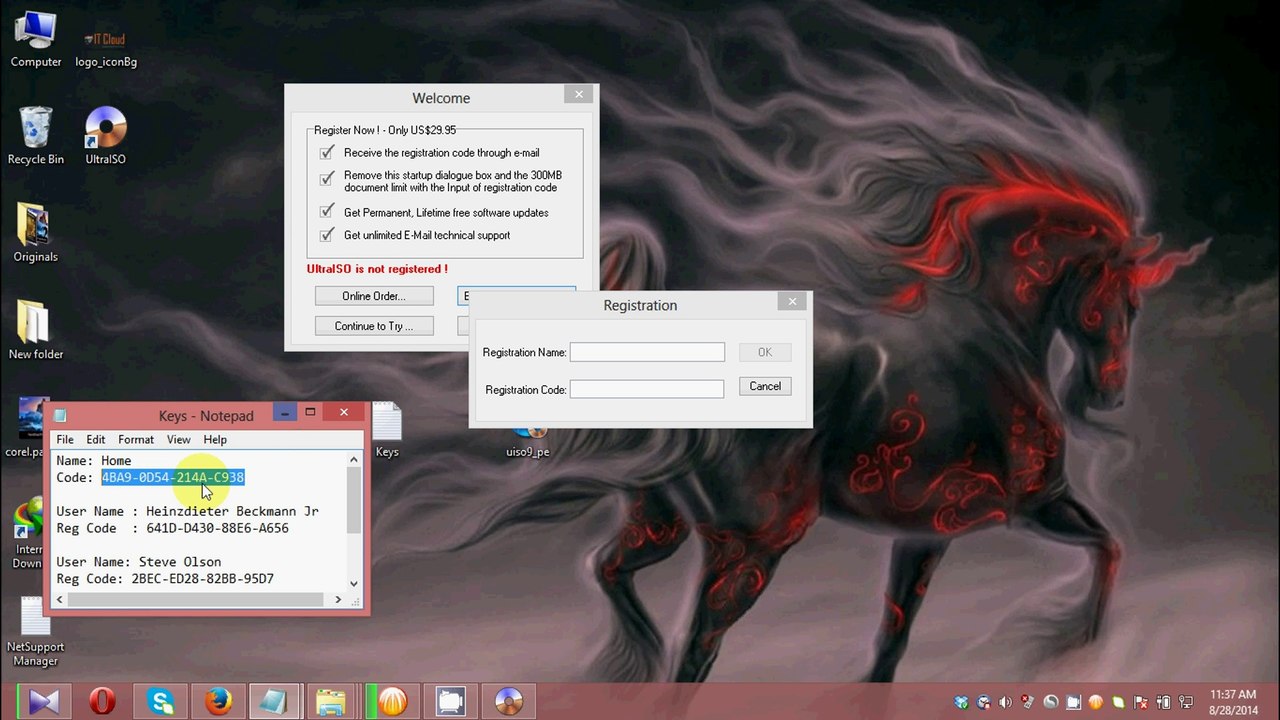Switch to UltraISO disc icon in taskbar
Image resolution: width=1280 pixels, height=720 pixels.
508,702
